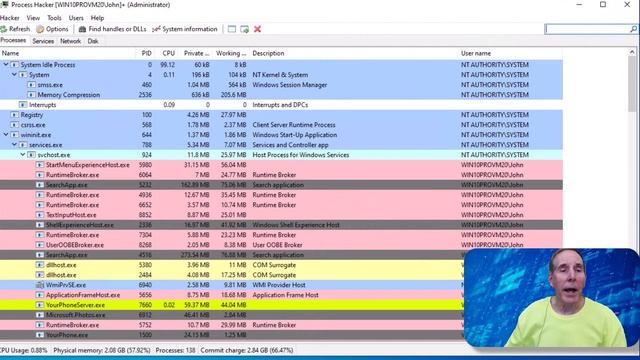Select the Processes tab
Image resolution: width=640 pixels, height=360 pixels.
coord(13,40)
